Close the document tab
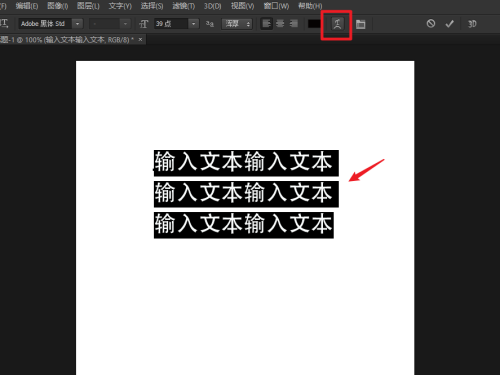The width and height of the screenshot is (500, 375). 140,39
